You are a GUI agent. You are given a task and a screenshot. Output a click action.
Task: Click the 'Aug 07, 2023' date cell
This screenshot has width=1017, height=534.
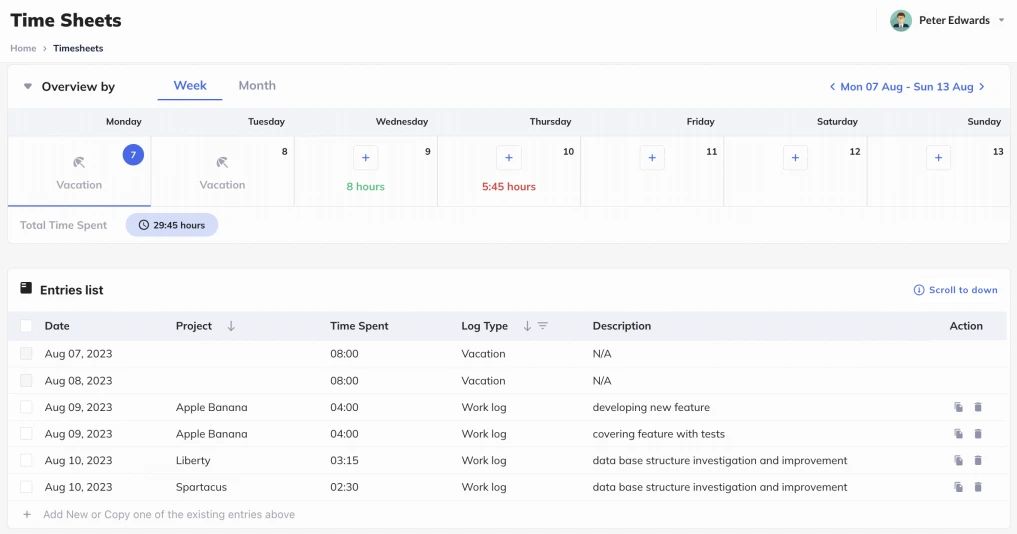[78, 354]
